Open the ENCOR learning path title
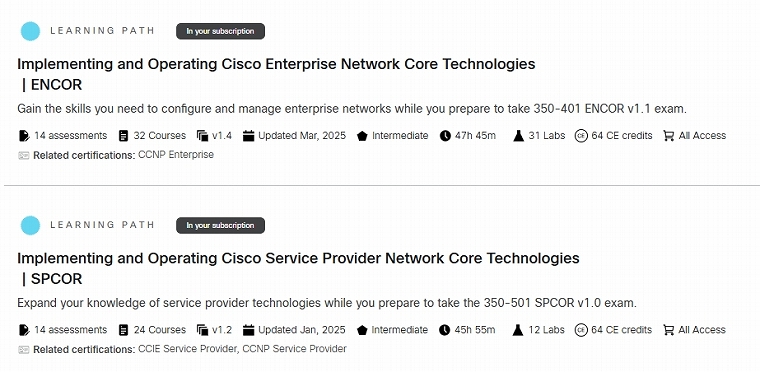The height and width of the screenshot is (372, 760). coord(276,74)
